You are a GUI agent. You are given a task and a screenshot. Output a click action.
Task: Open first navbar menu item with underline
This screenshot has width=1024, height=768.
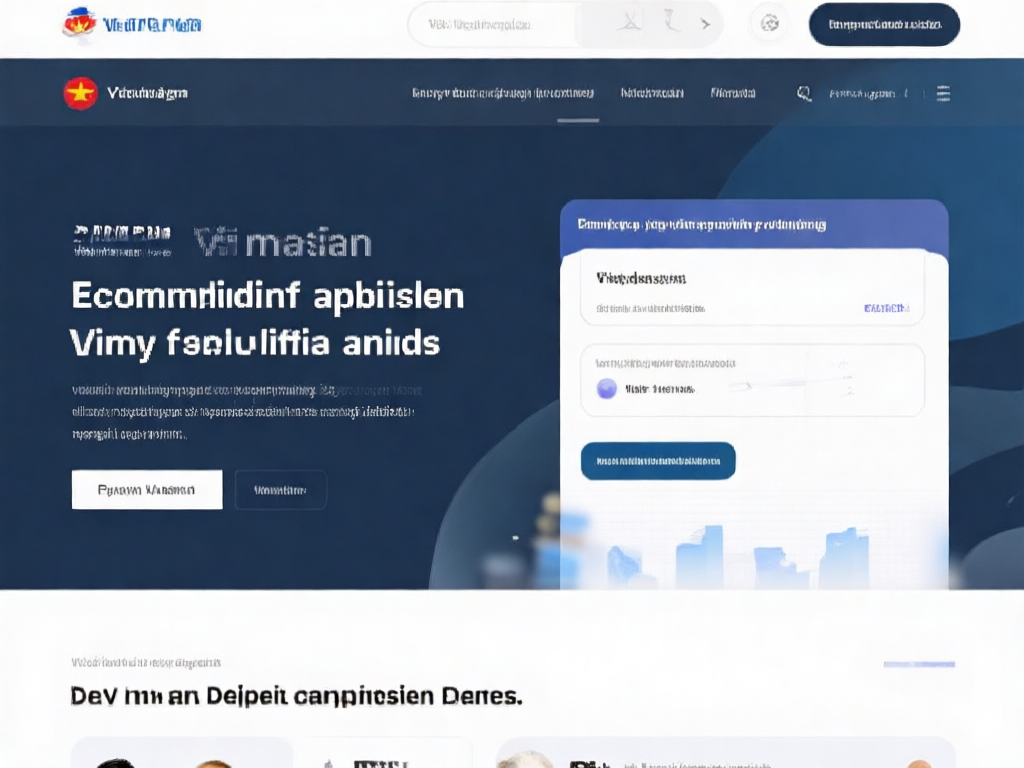(x=503, y=93)
